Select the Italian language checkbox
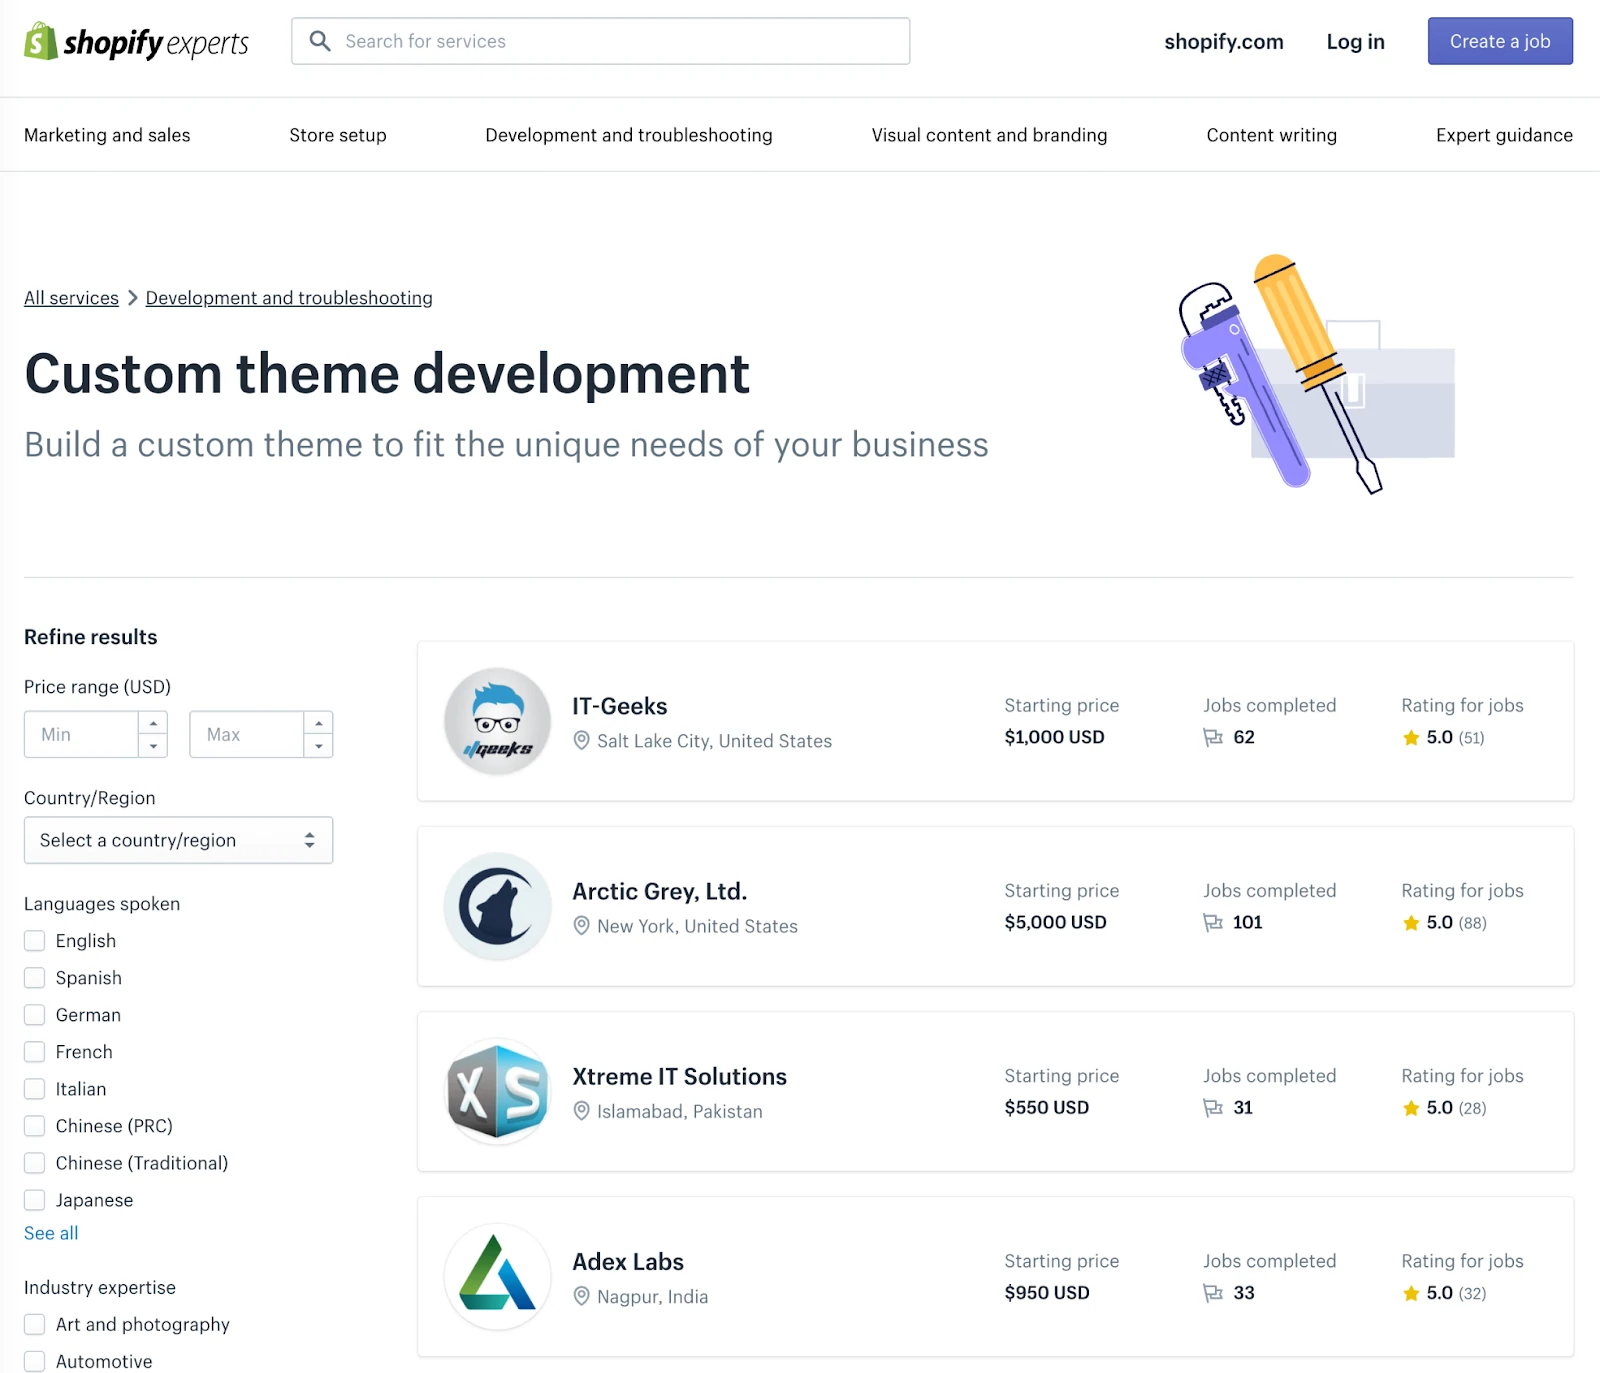The width and height of the screenshot is (1600, 1373). (35, 1089)
